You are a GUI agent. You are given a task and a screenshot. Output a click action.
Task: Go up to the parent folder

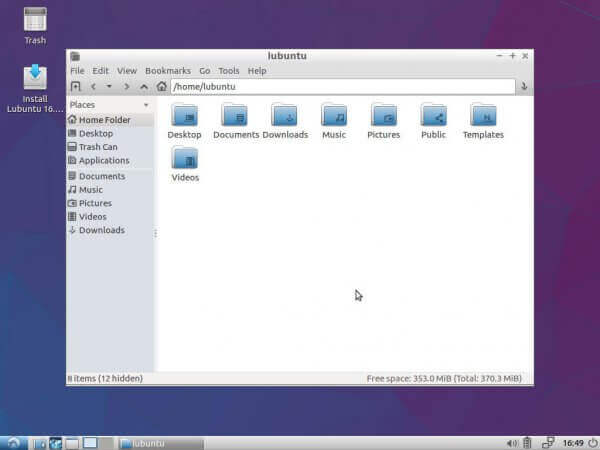pos(144,87)
